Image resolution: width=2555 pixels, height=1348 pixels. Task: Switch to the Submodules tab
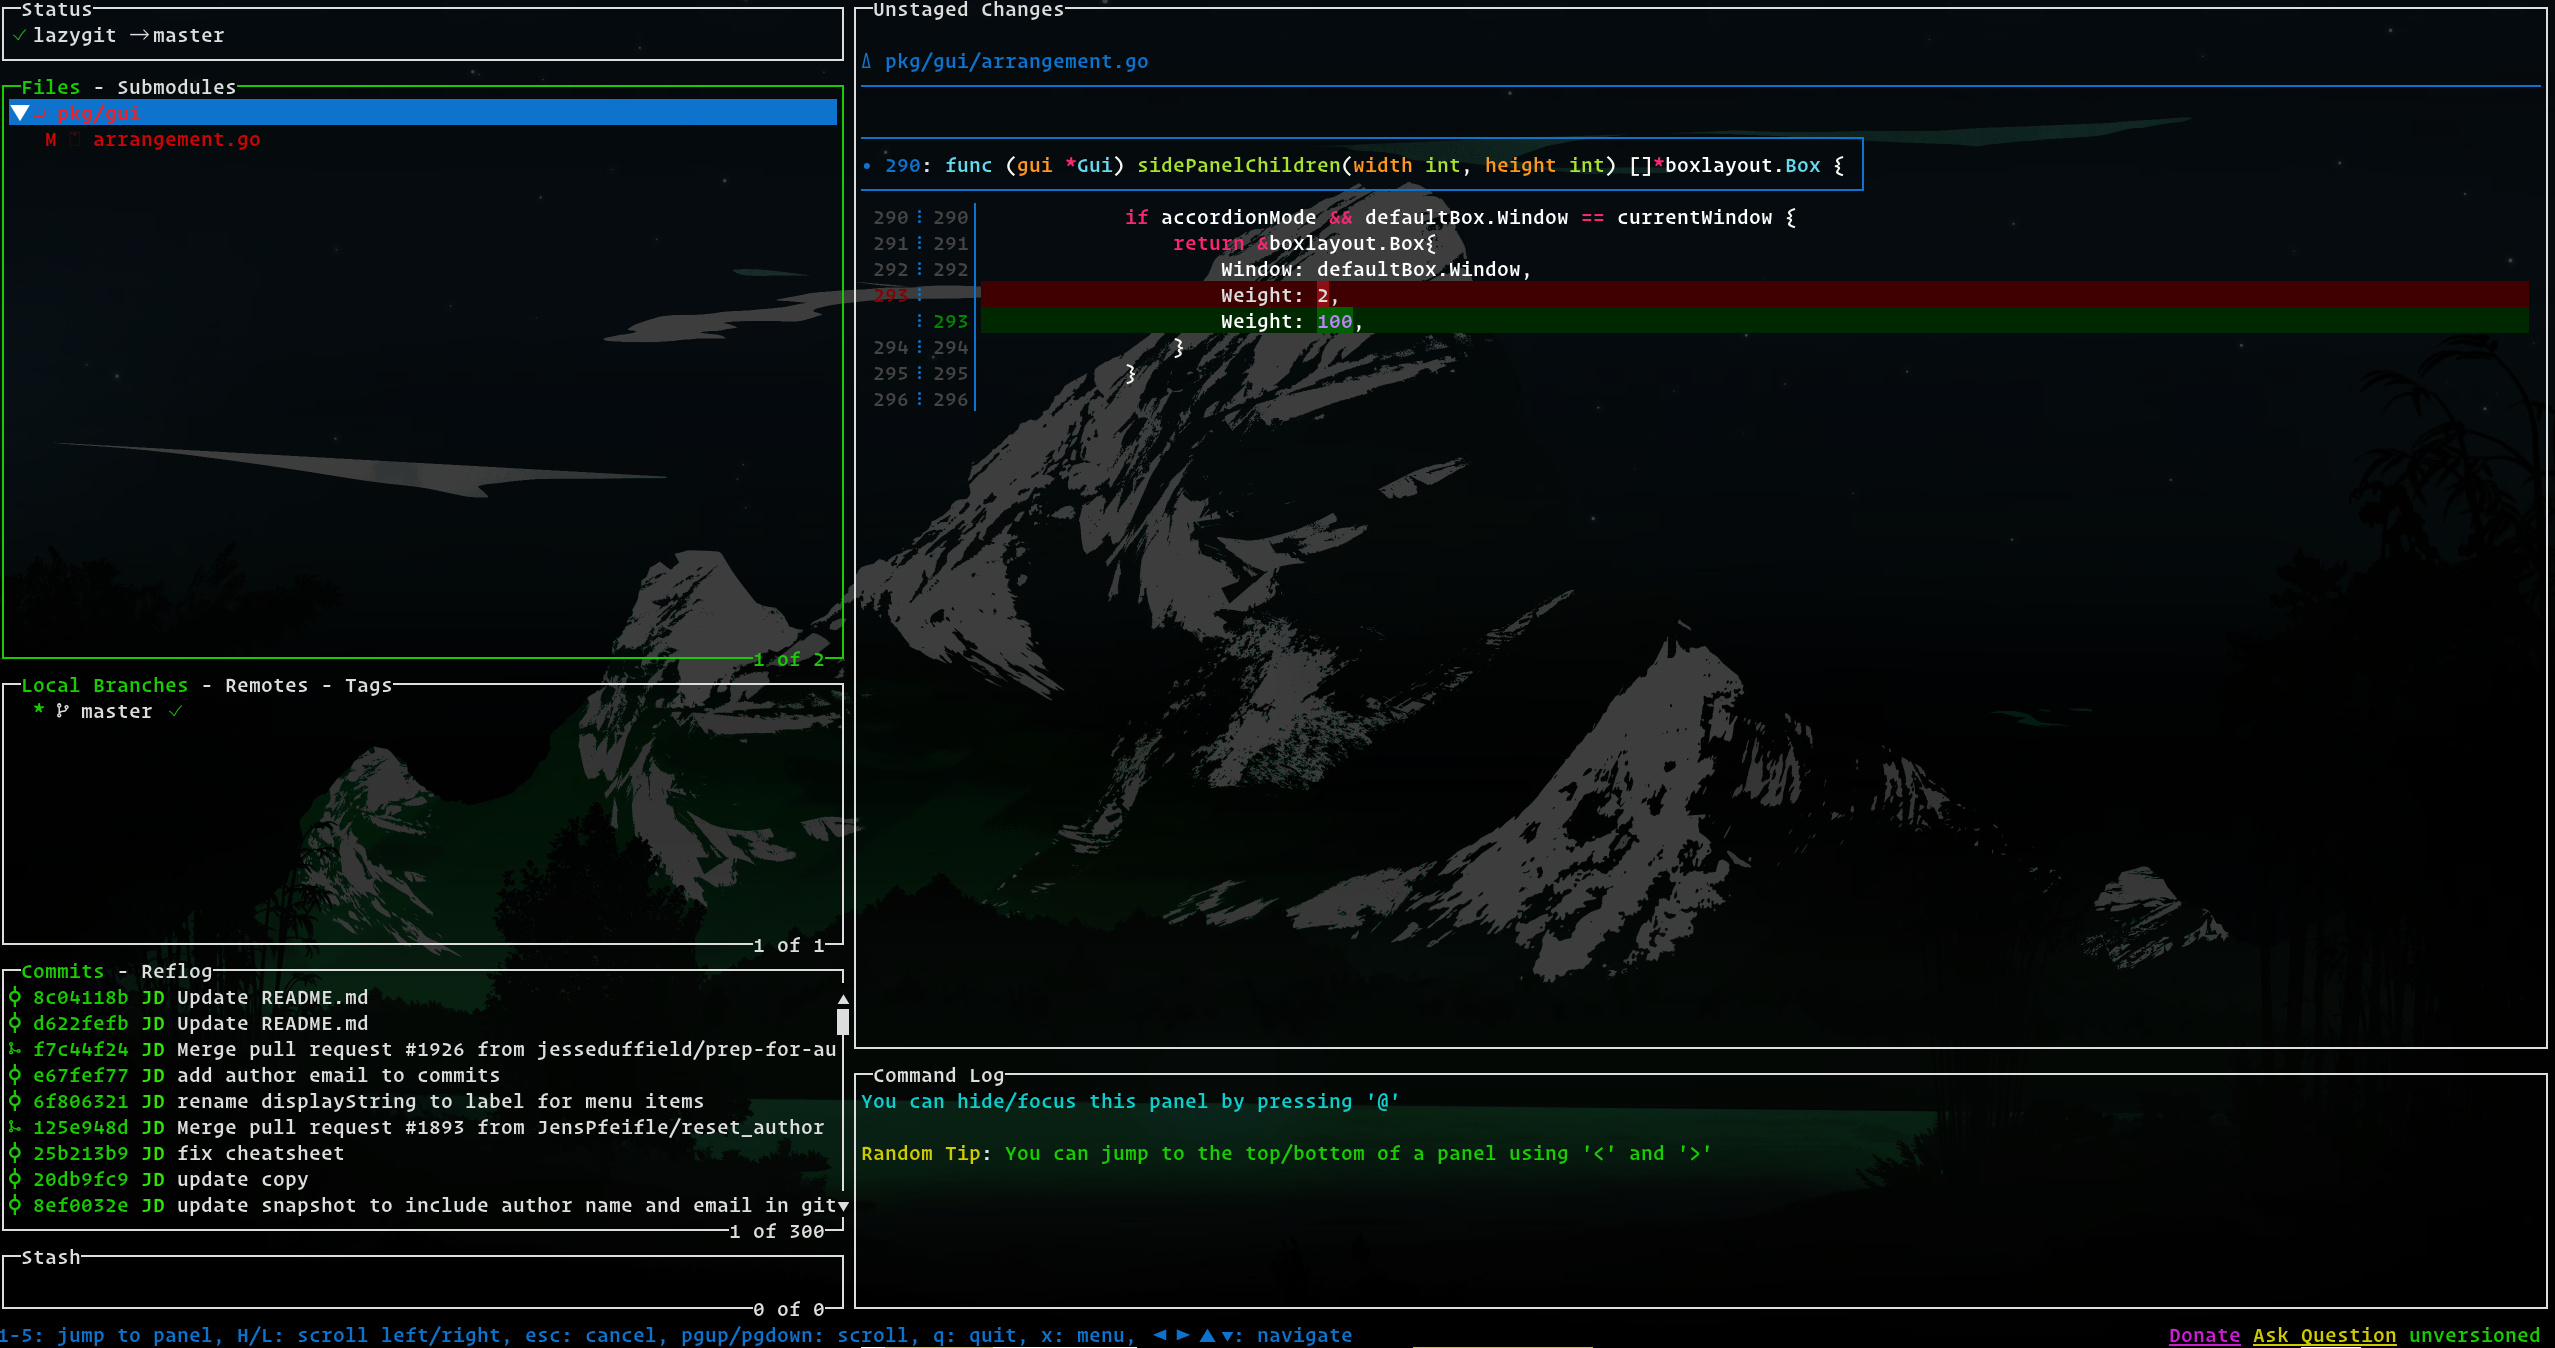coord(176,87)
